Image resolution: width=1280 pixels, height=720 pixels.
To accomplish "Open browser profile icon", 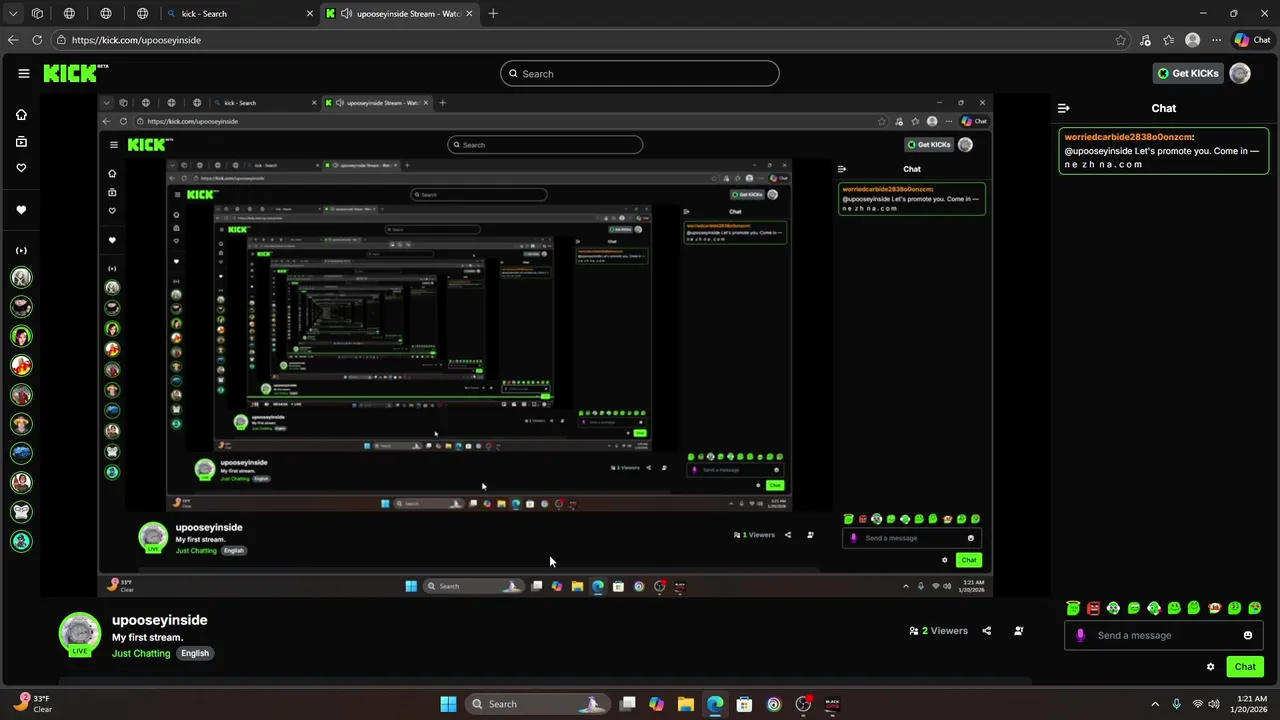I will pos(1192,40).
